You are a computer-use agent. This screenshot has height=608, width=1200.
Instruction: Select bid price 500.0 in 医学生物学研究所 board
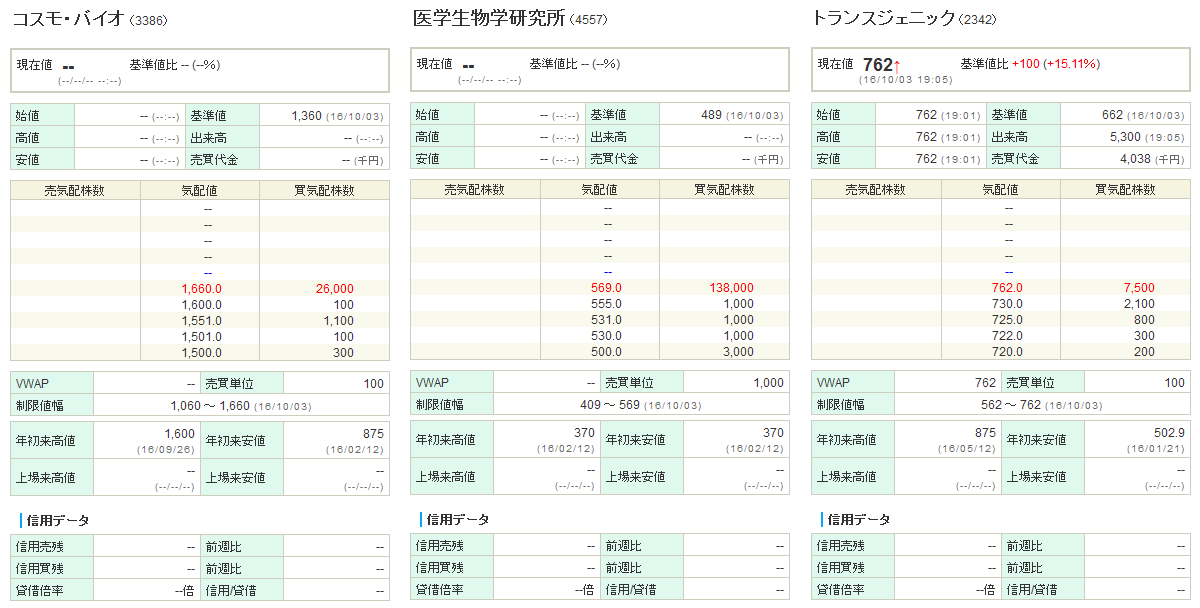click(x=606, y=352)
